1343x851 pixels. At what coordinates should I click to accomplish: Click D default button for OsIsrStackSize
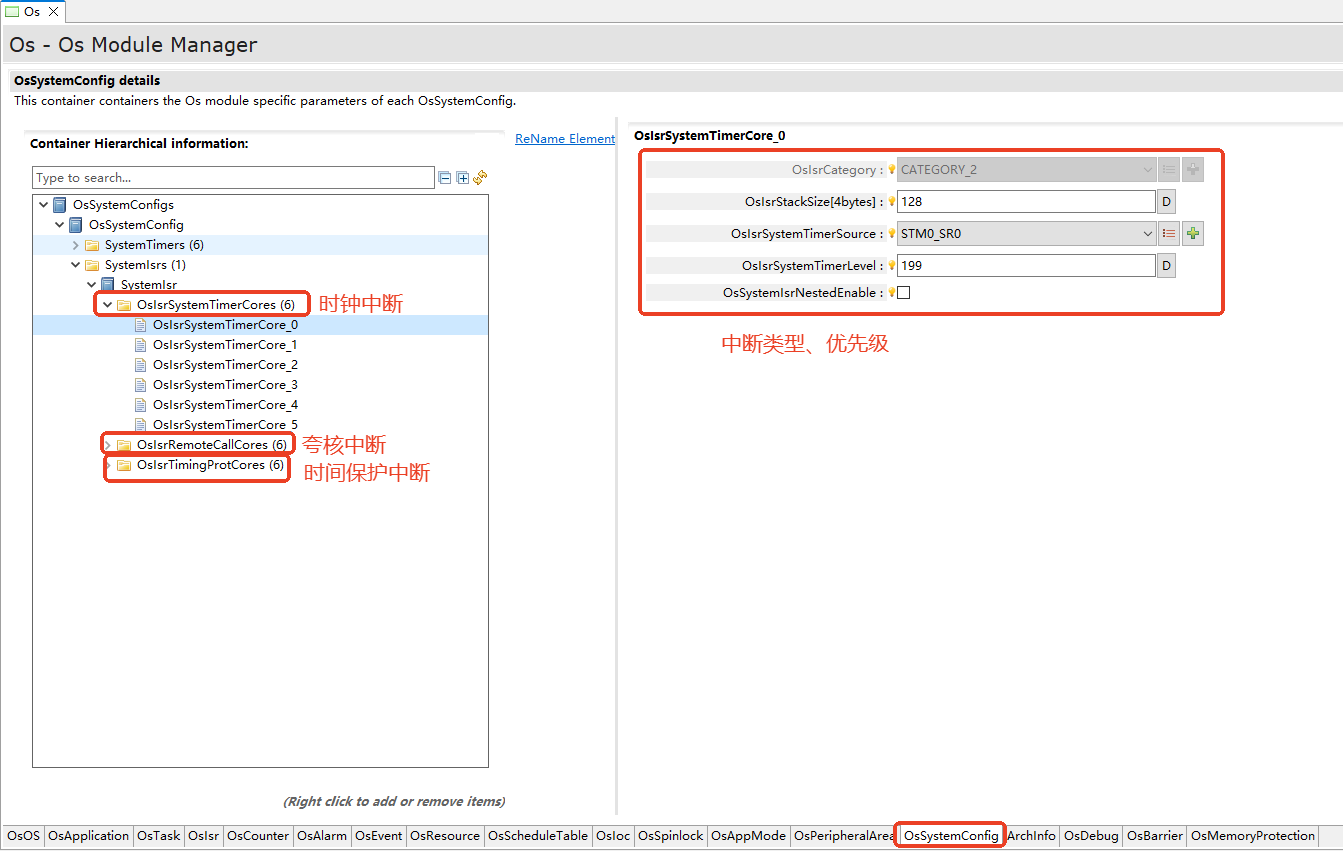coord(1166,202)
